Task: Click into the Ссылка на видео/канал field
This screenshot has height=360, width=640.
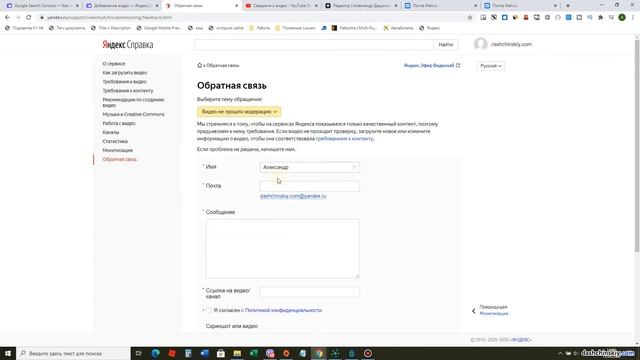Action: (x=310, y=292)
